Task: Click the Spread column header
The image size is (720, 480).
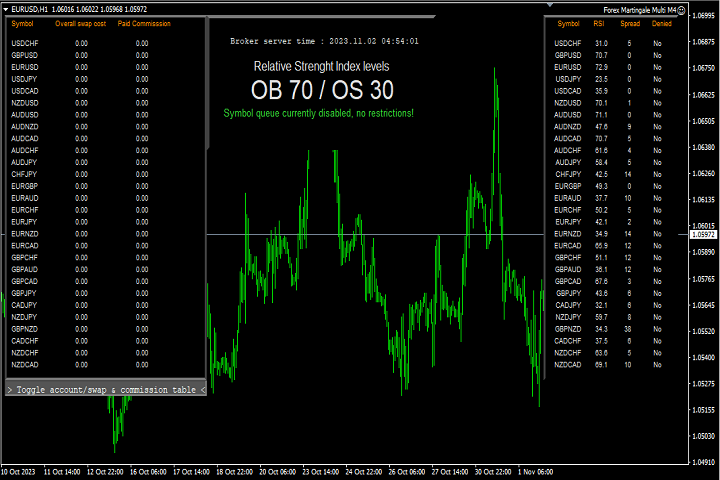Action: coord(630,23)
